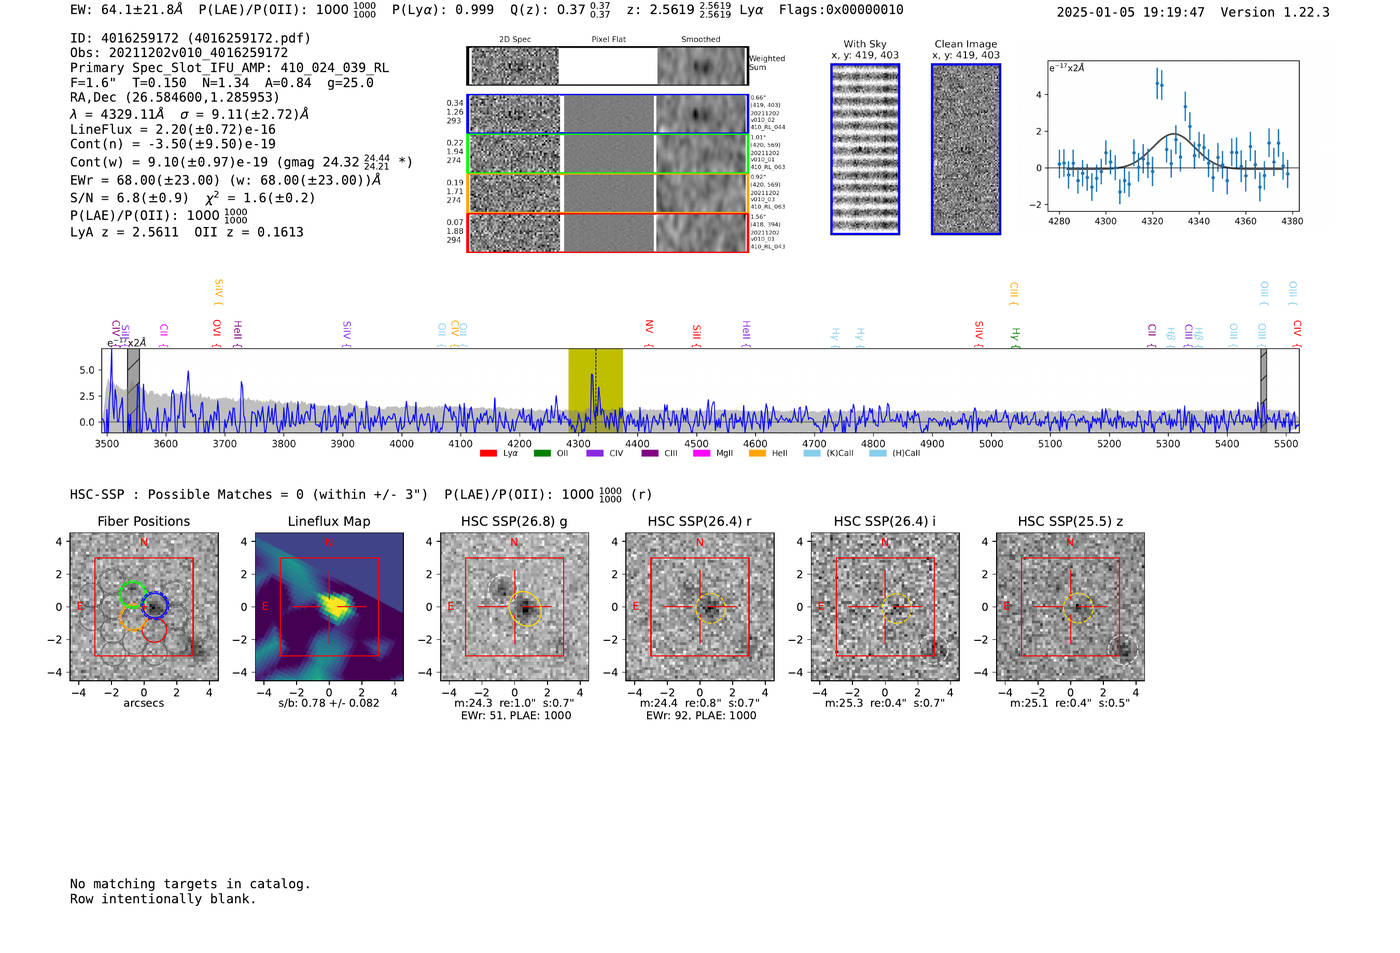Click the Gaussian emission line fit plot
This screenshot has width=1400, height=953.
tap(1172, 135)
